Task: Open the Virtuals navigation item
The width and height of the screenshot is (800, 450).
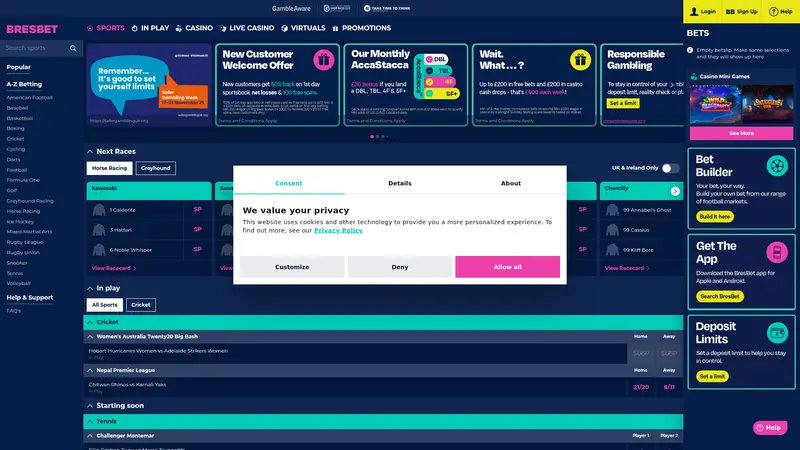Action: (x=303, y=28)
